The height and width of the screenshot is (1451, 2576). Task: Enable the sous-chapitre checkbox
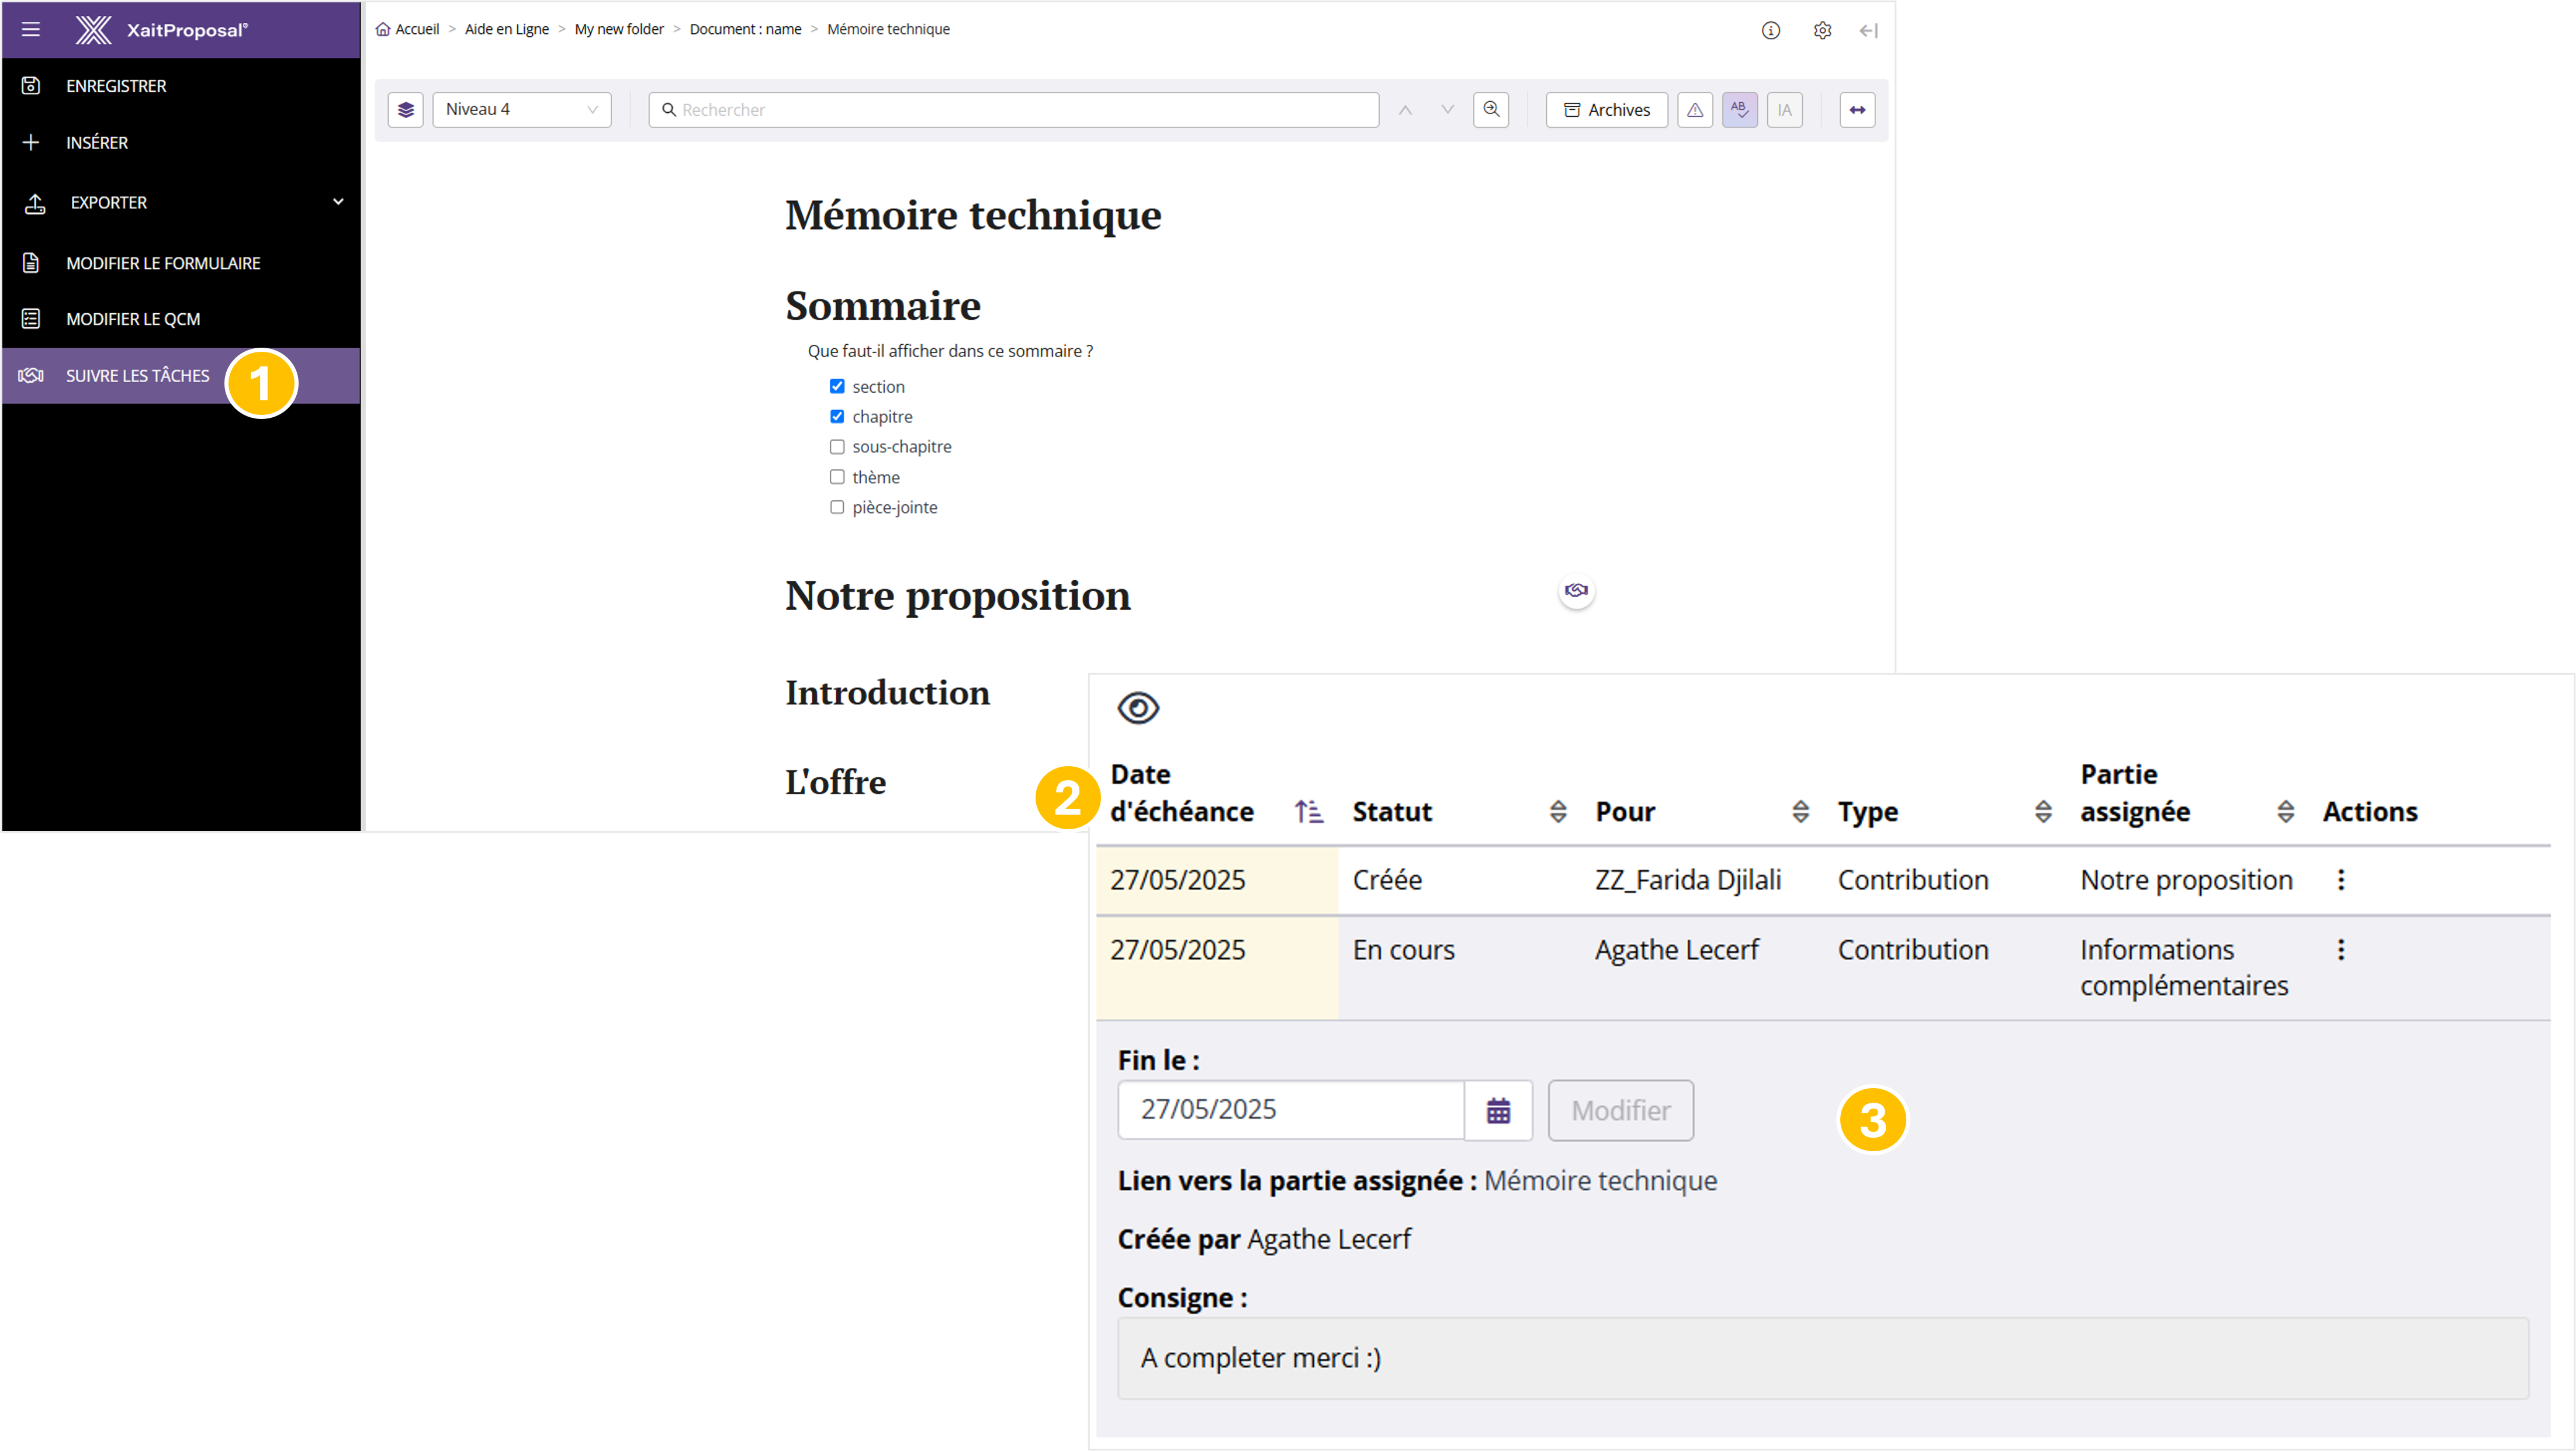(x=837, y=447)
